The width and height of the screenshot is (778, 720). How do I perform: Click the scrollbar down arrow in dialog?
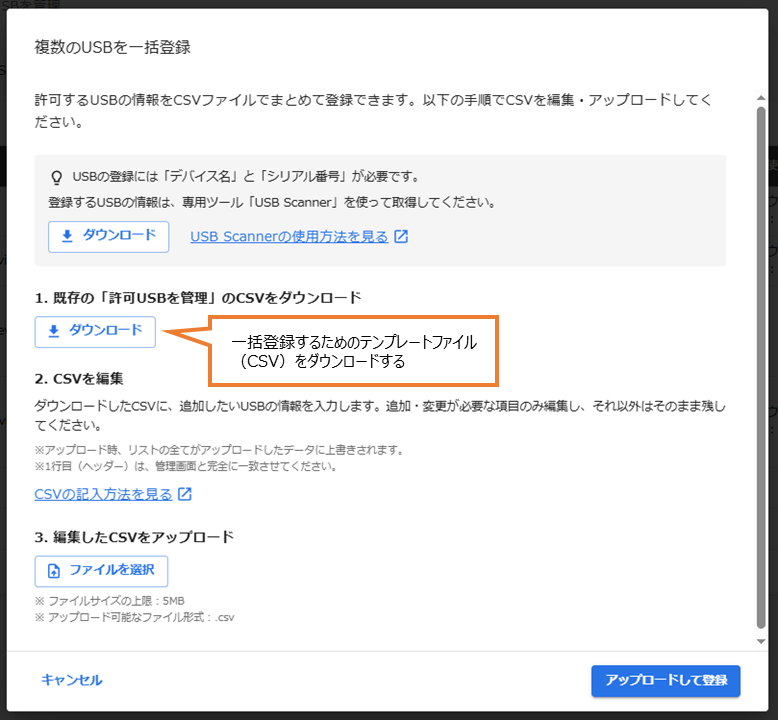761,641
